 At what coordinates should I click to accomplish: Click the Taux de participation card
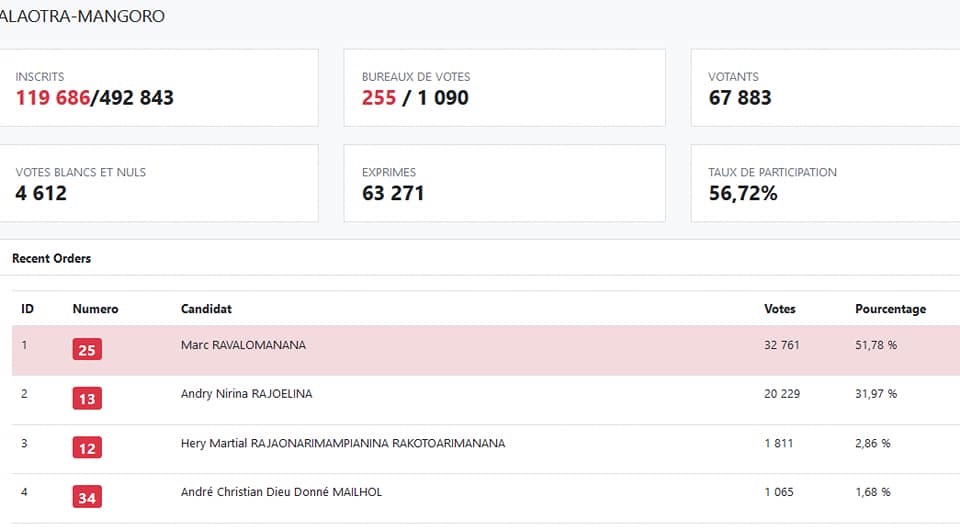[825, 183]
